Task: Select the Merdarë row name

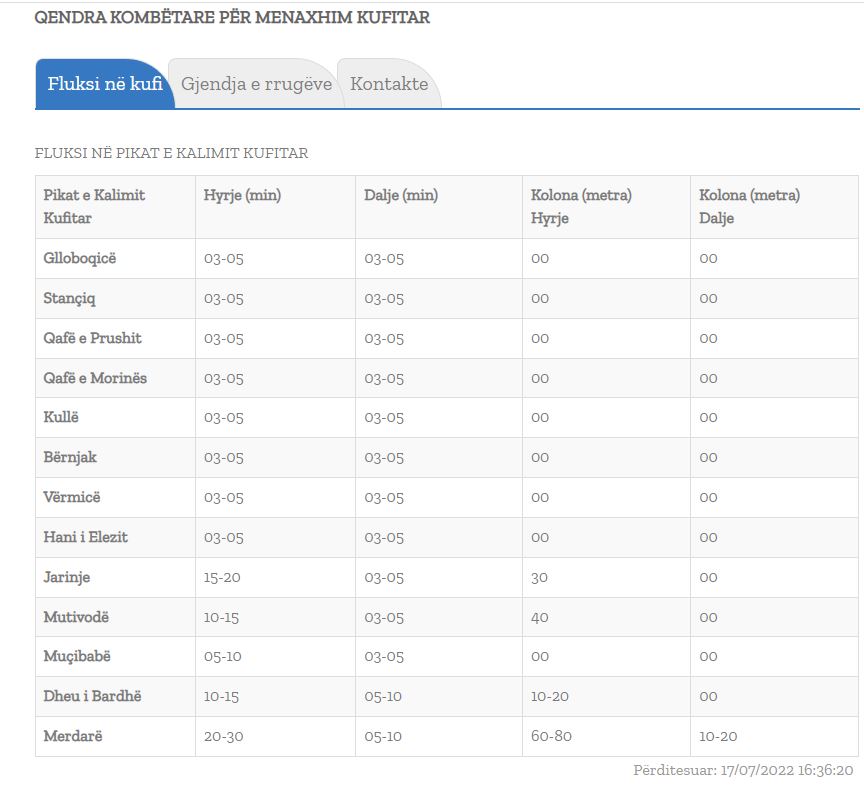Action: click(x=73, y=736)
